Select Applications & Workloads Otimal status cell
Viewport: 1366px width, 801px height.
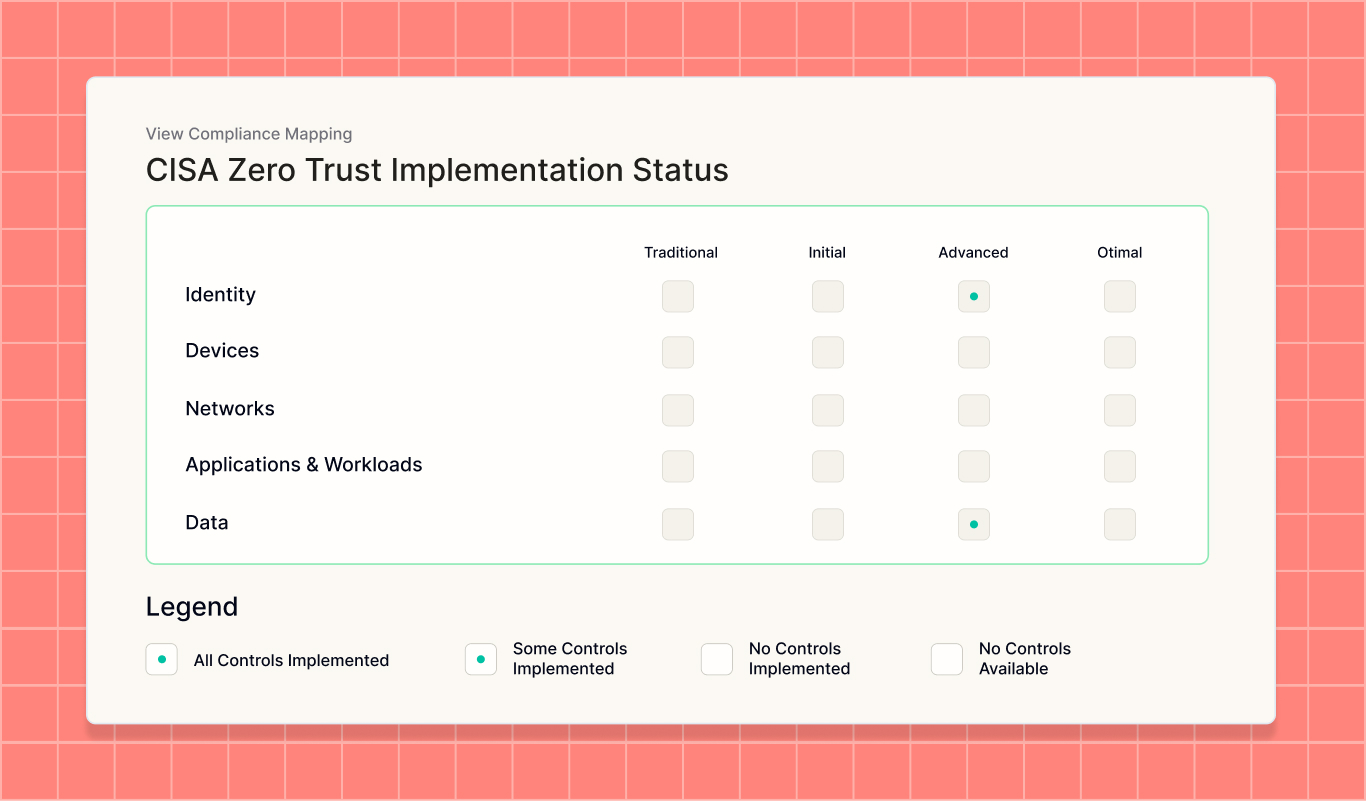[x=1120, y=466]
